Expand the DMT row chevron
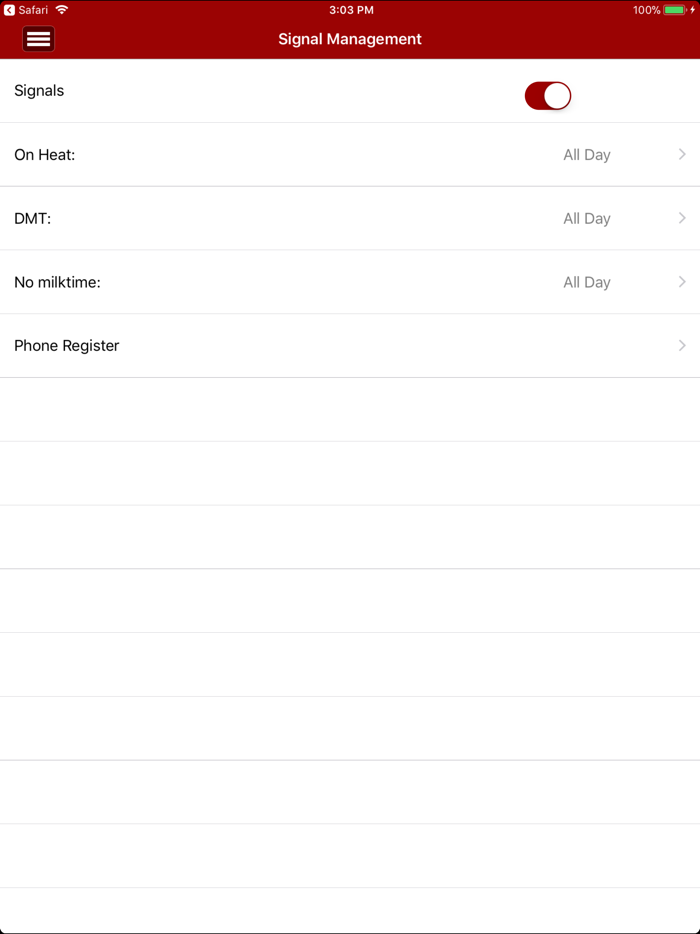This screenshot has width=700, height=934. pyautogui.click(x=682, y=218)
